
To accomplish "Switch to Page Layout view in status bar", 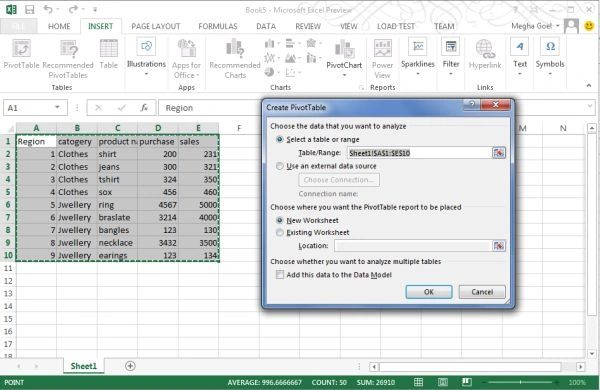I will pyautogui.click(x=443, y=382).
